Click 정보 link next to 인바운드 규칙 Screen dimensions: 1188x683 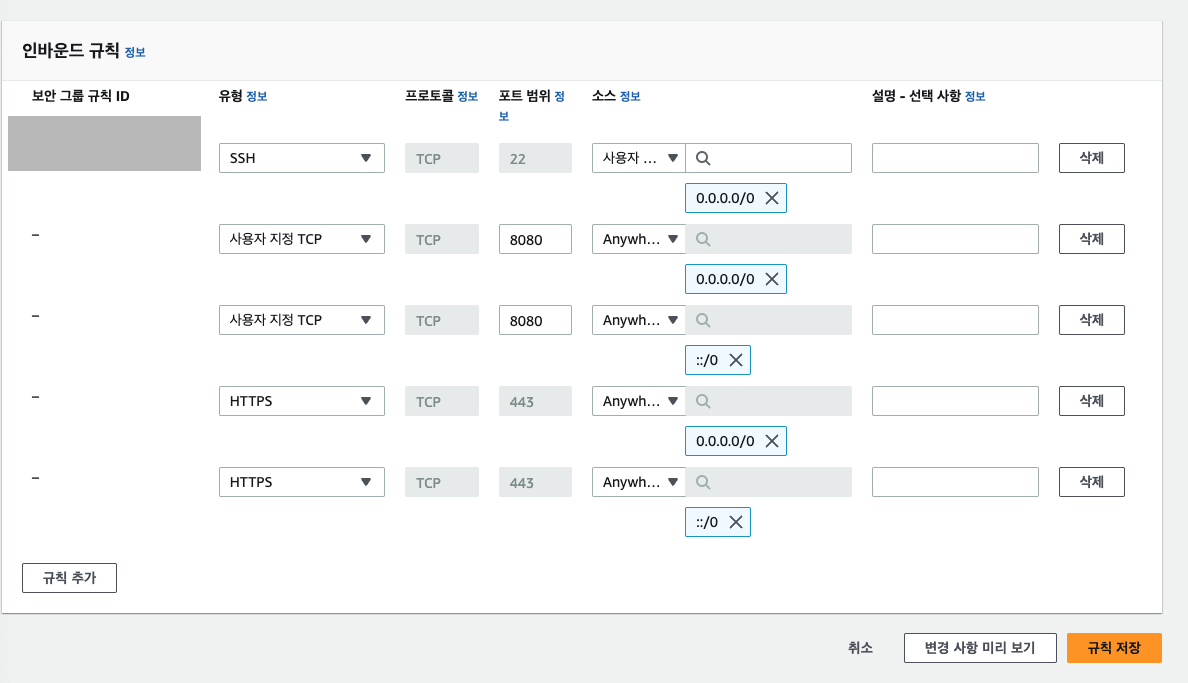tap(135, 52)
